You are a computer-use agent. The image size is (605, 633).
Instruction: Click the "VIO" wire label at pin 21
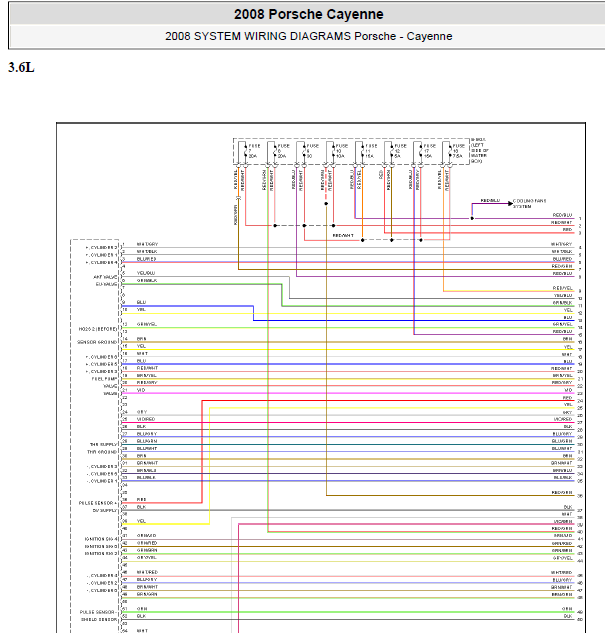click(x=141, y=390)
